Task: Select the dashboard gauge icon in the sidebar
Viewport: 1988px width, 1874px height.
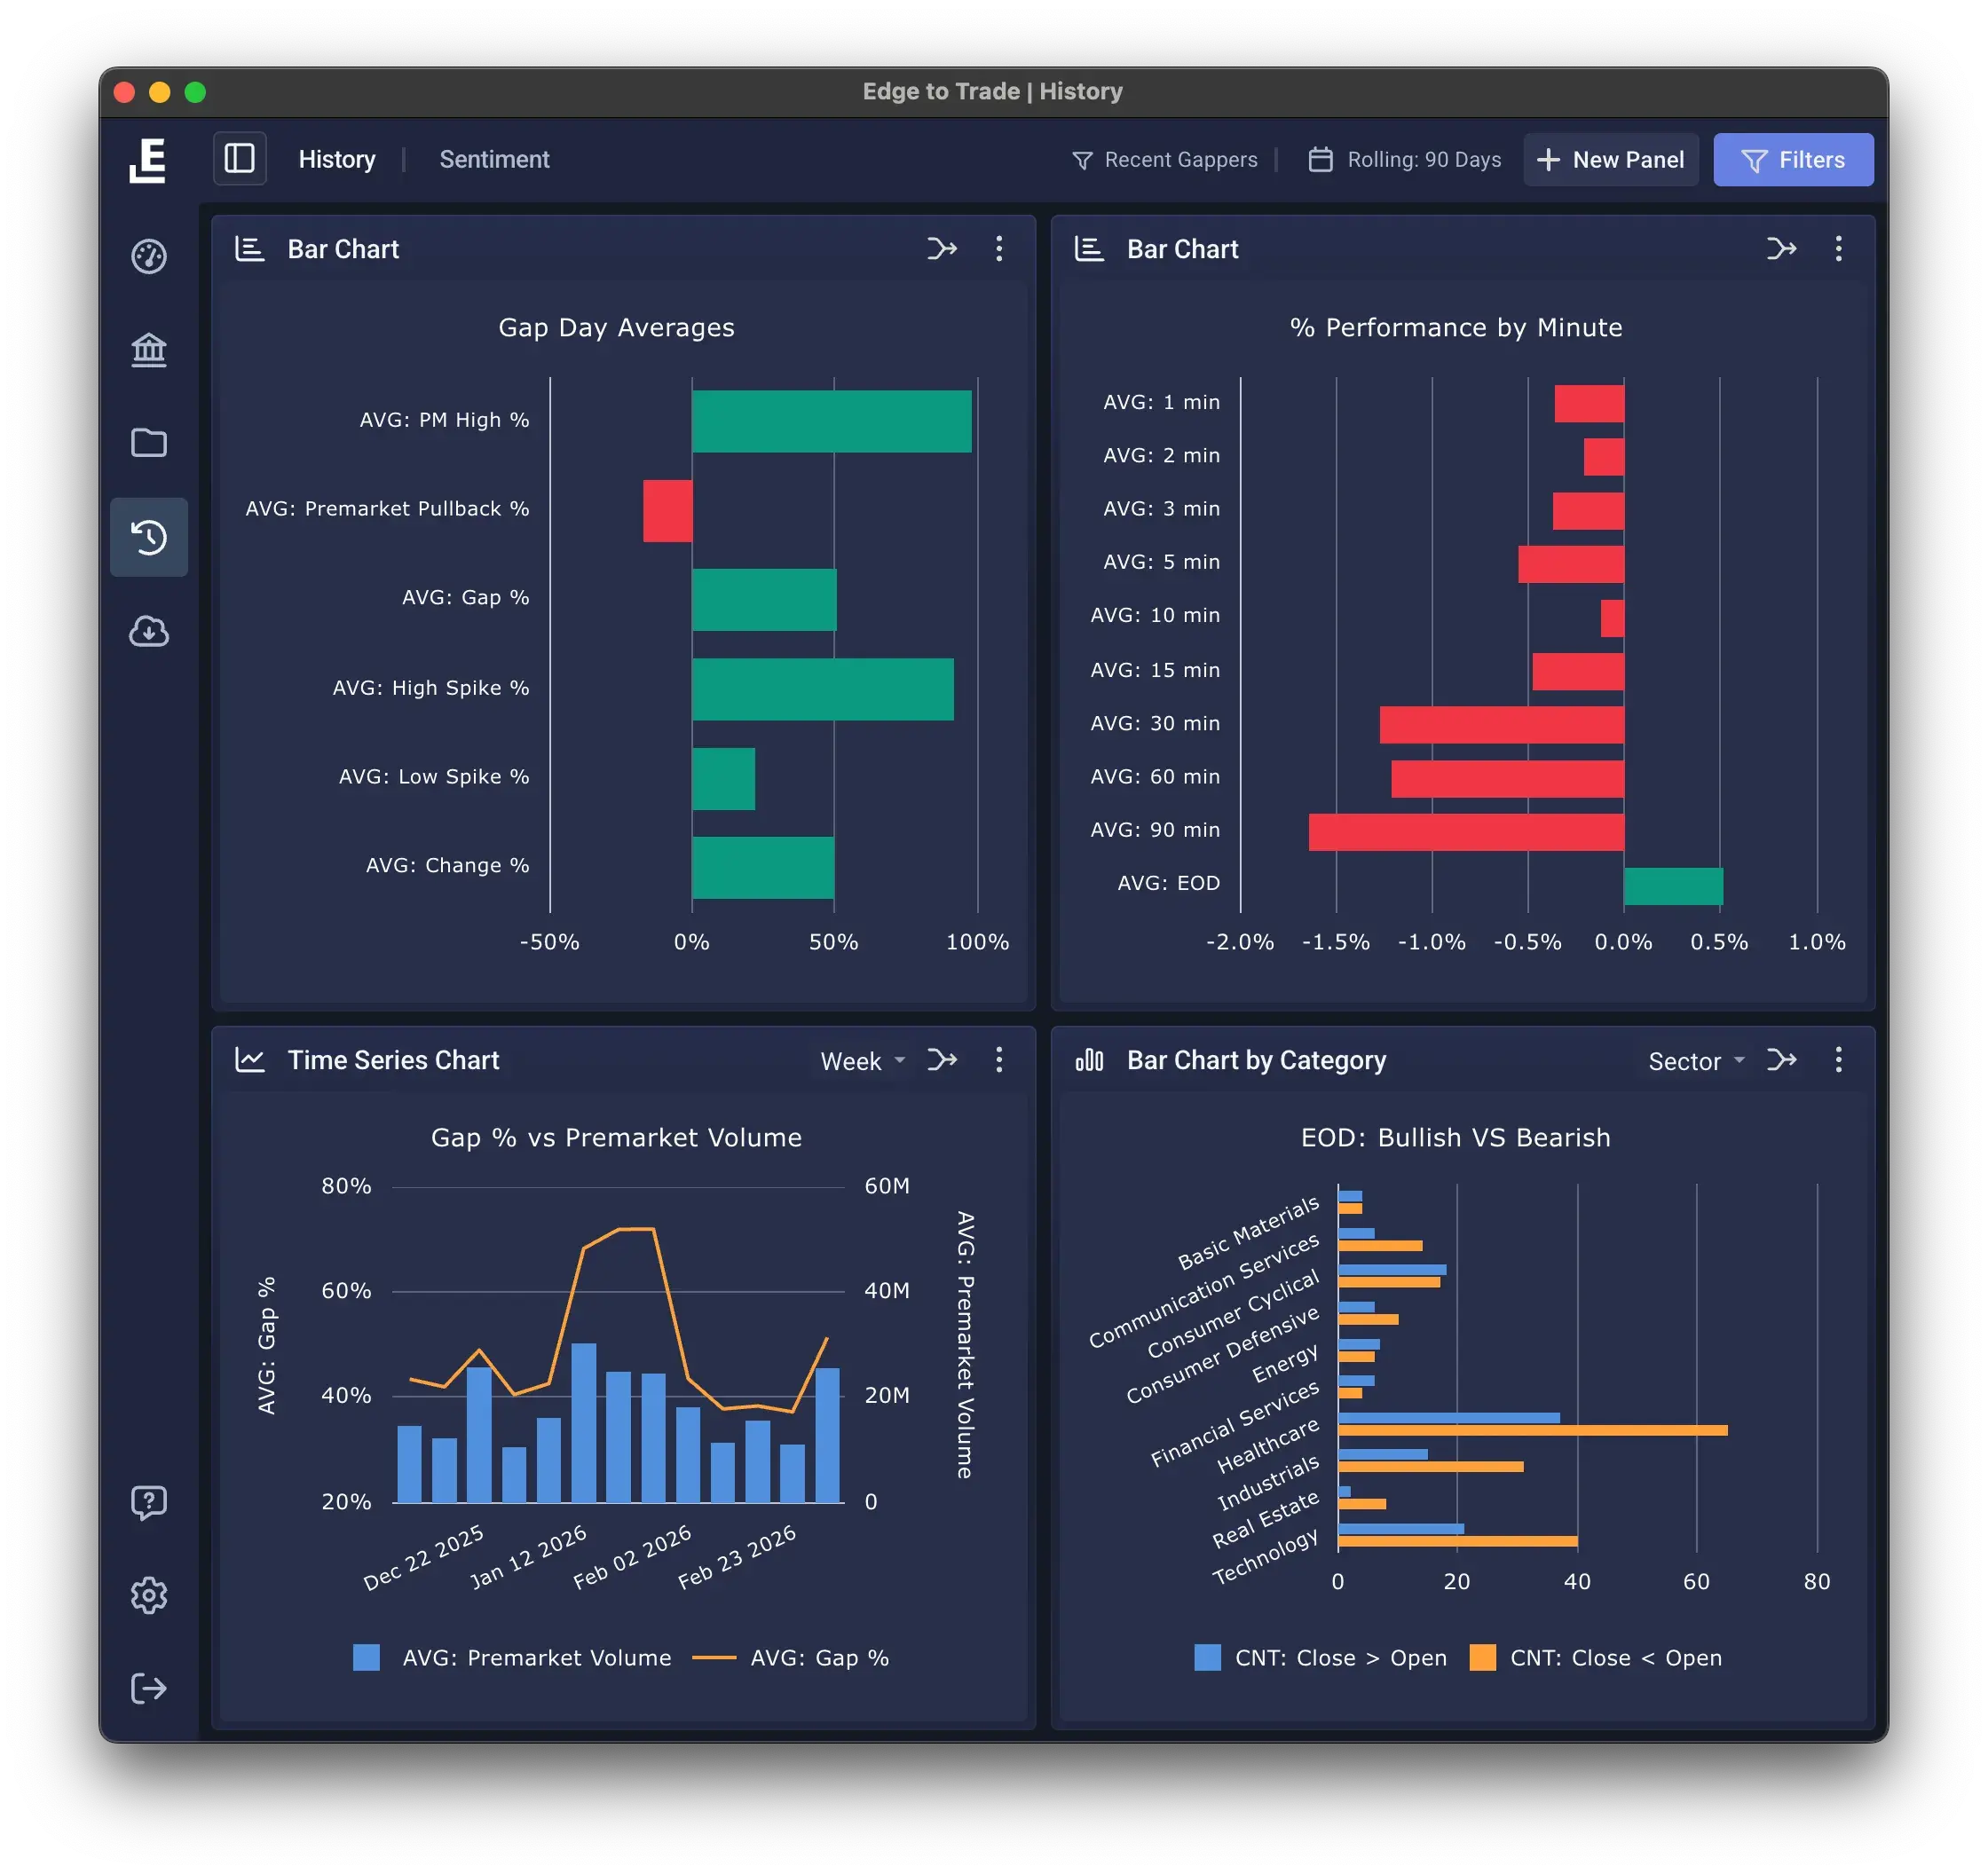Action: click(148, 256)
